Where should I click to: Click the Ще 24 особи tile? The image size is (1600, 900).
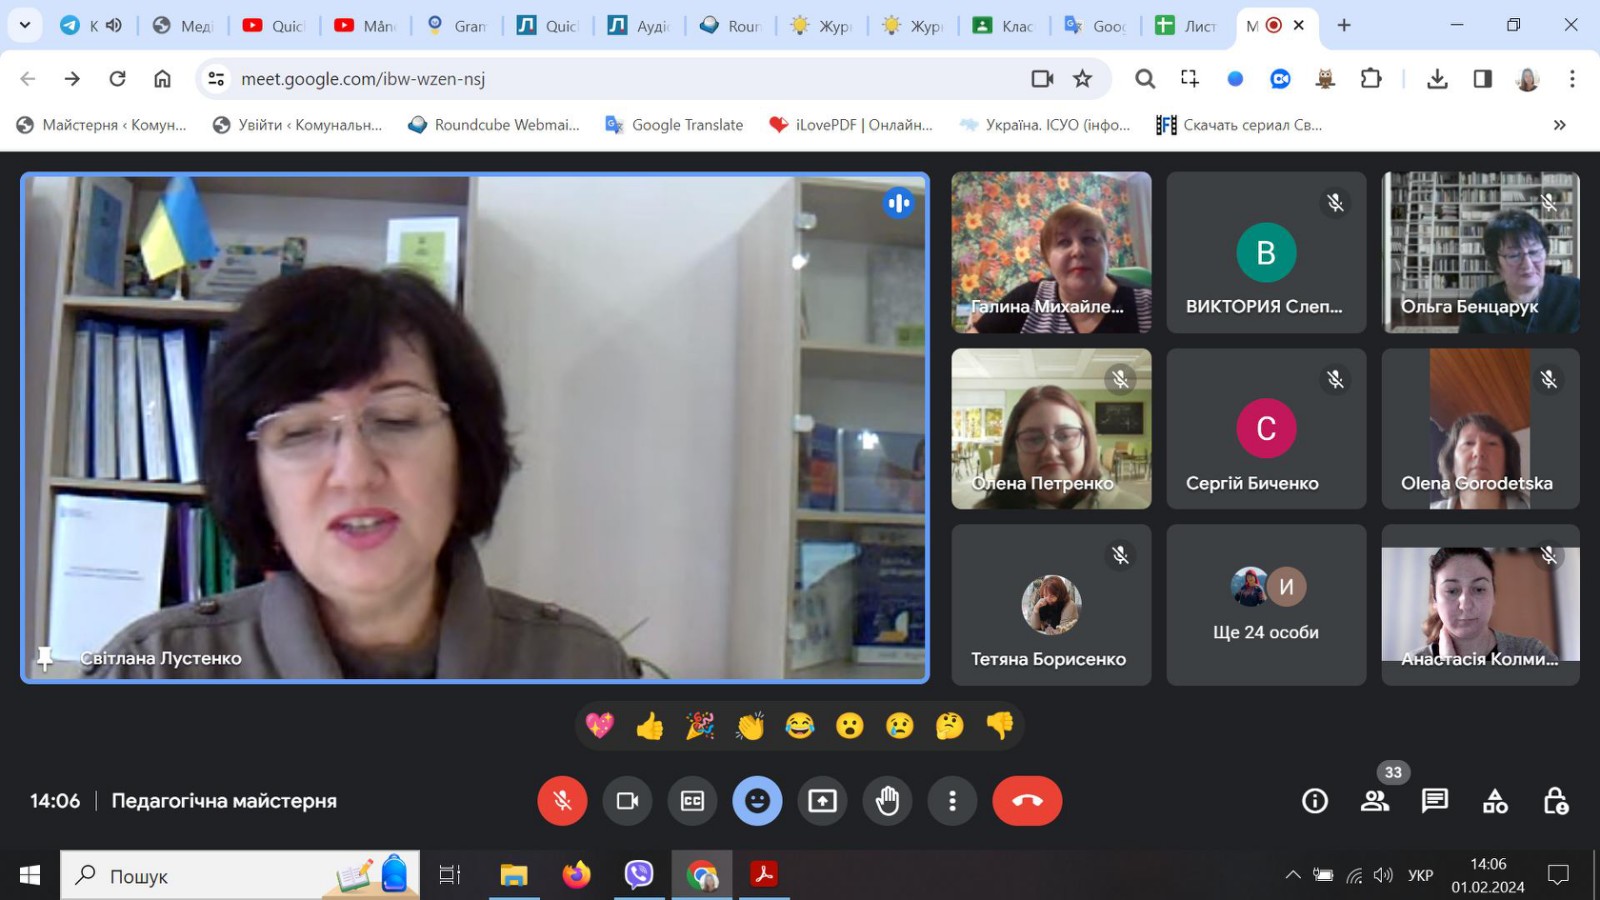(x=1266, y=605)
